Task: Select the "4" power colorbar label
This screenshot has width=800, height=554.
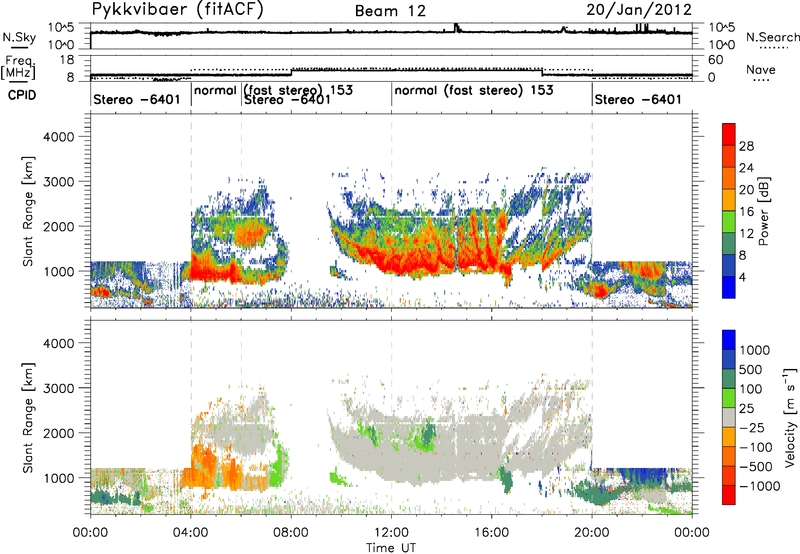Action: (x=743, y=278)
